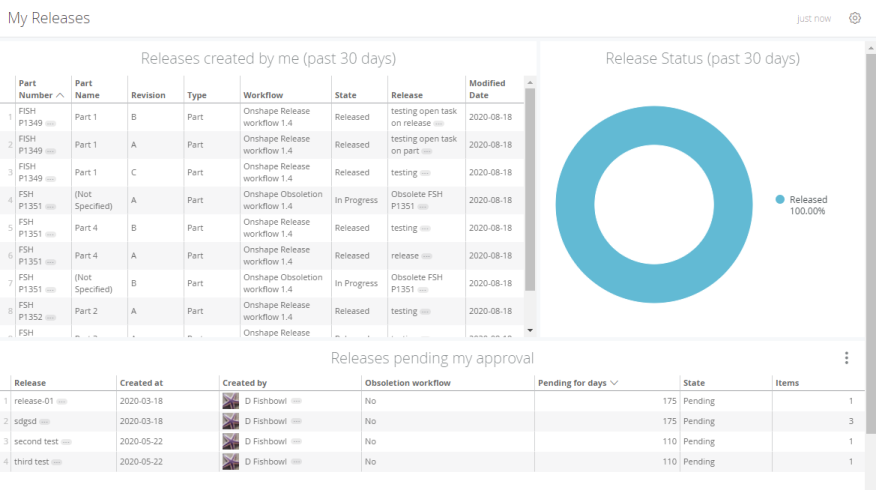Open the three-dot menu of pending approvals
876x490 pixels.
click(846, 358)
